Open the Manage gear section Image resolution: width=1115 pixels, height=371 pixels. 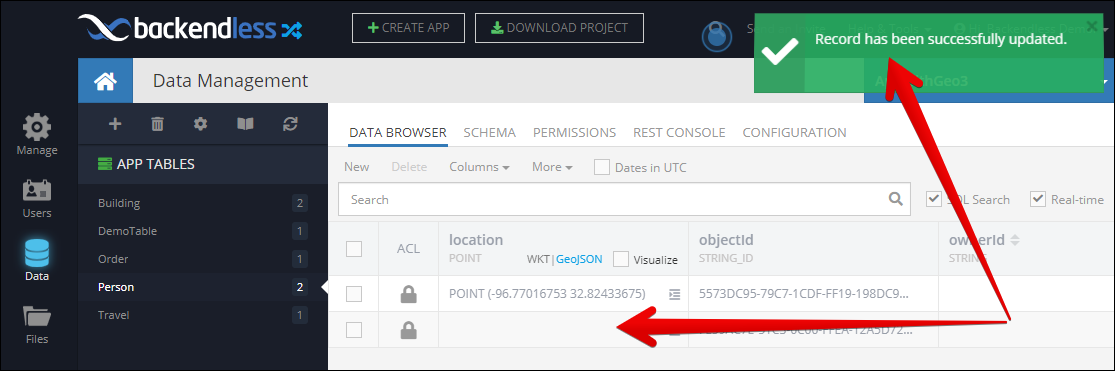click(37, 135)
